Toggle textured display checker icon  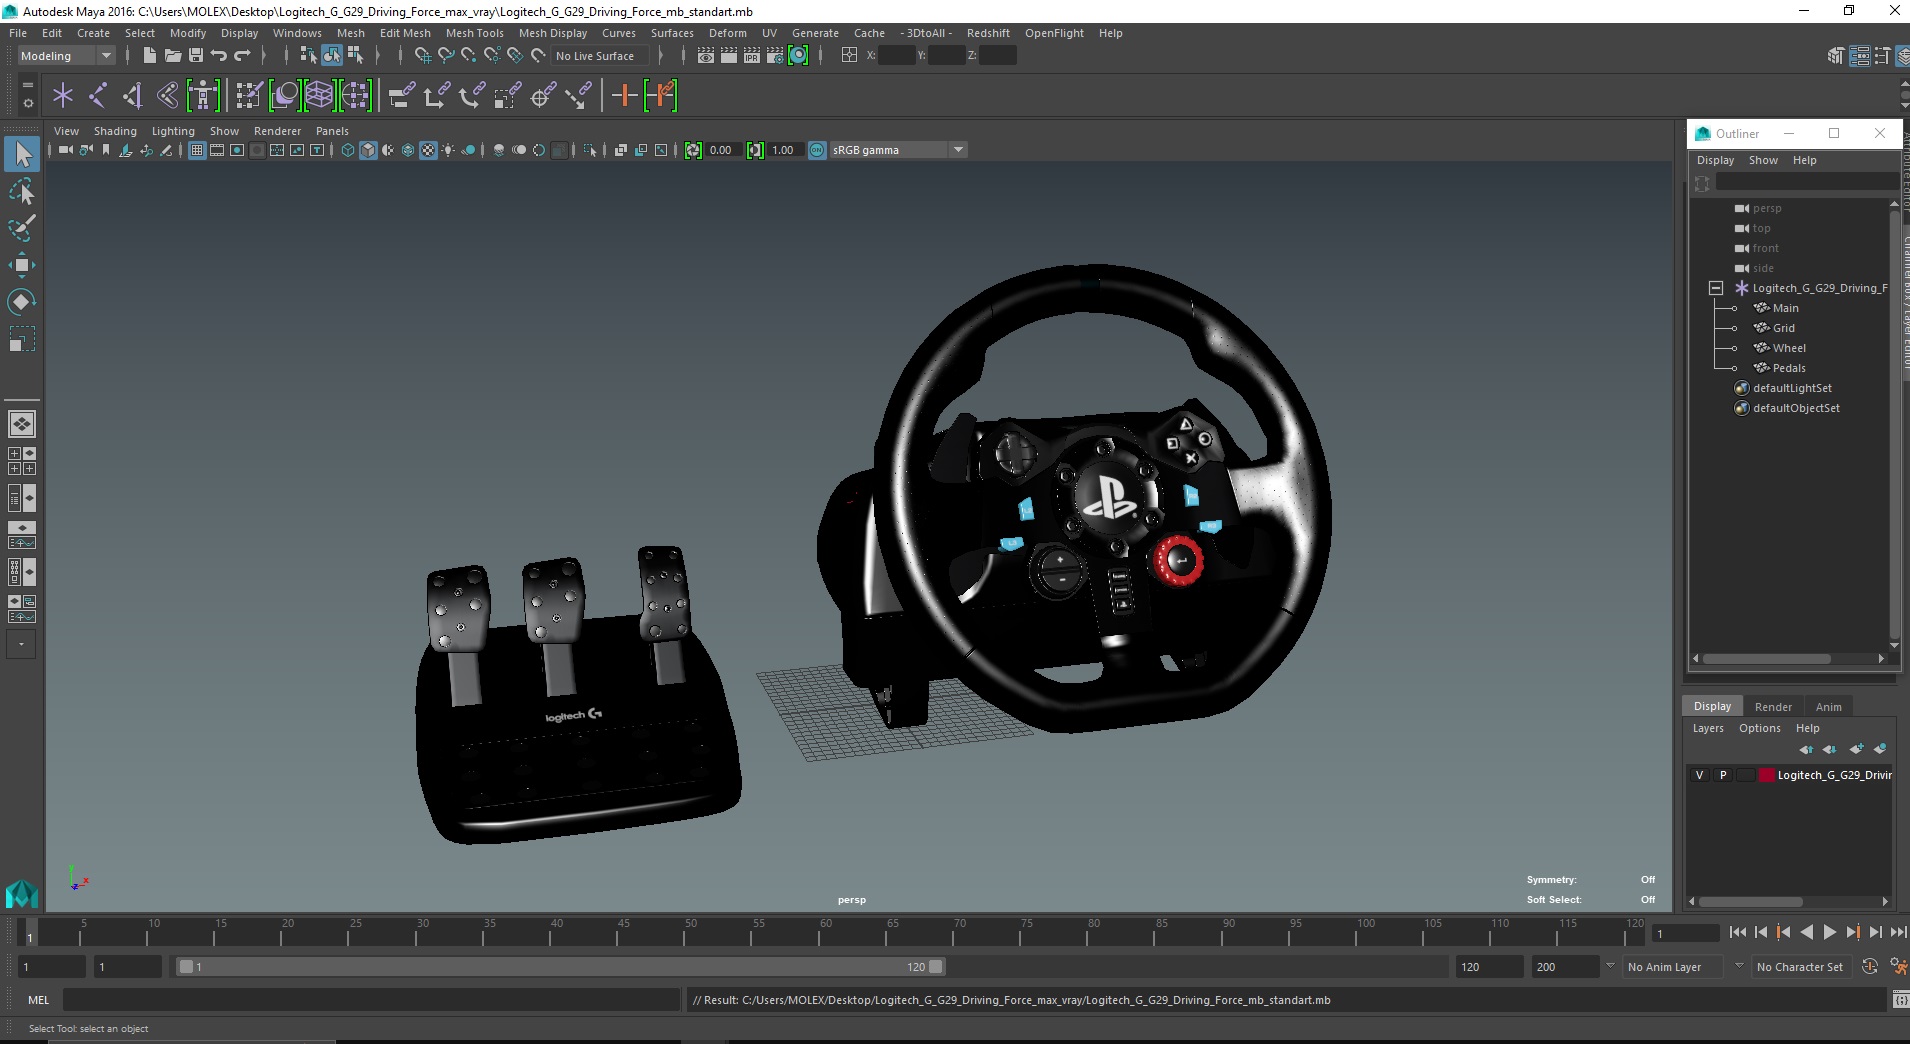(x=428, y=150)
